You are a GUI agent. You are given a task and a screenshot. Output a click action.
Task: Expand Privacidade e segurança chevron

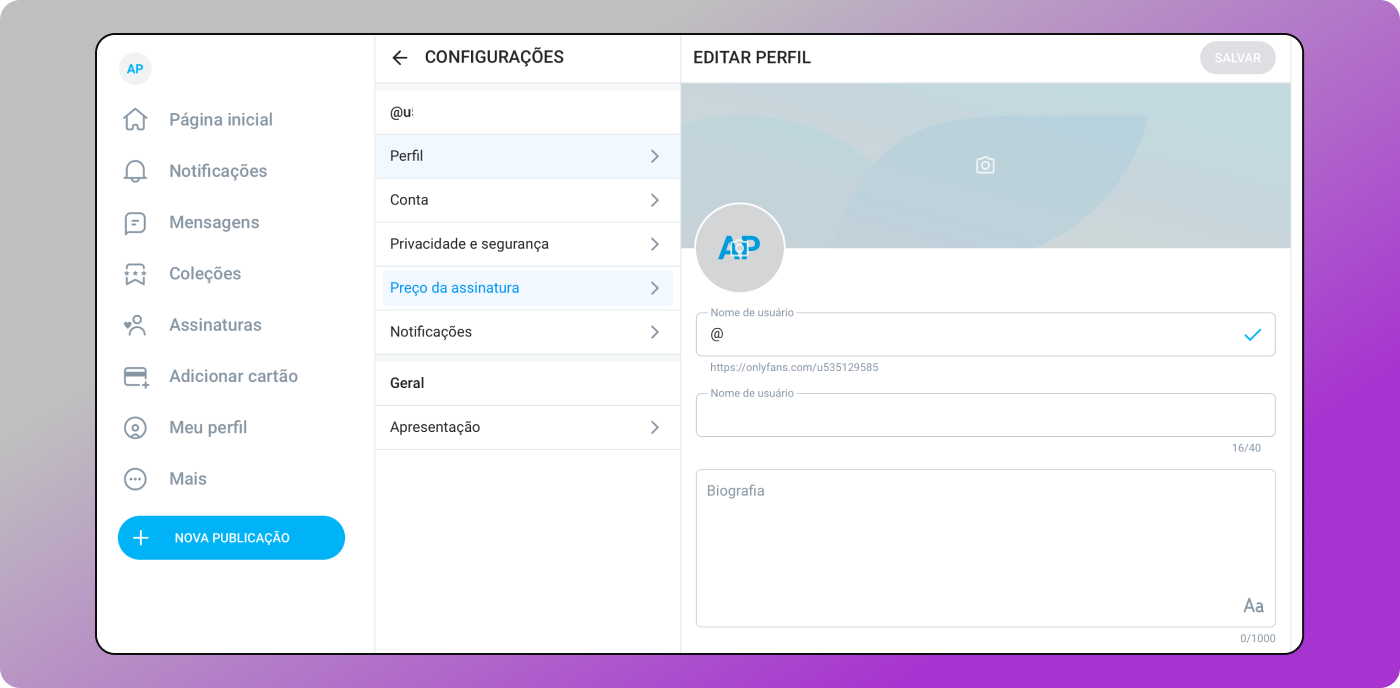(655, 244)
